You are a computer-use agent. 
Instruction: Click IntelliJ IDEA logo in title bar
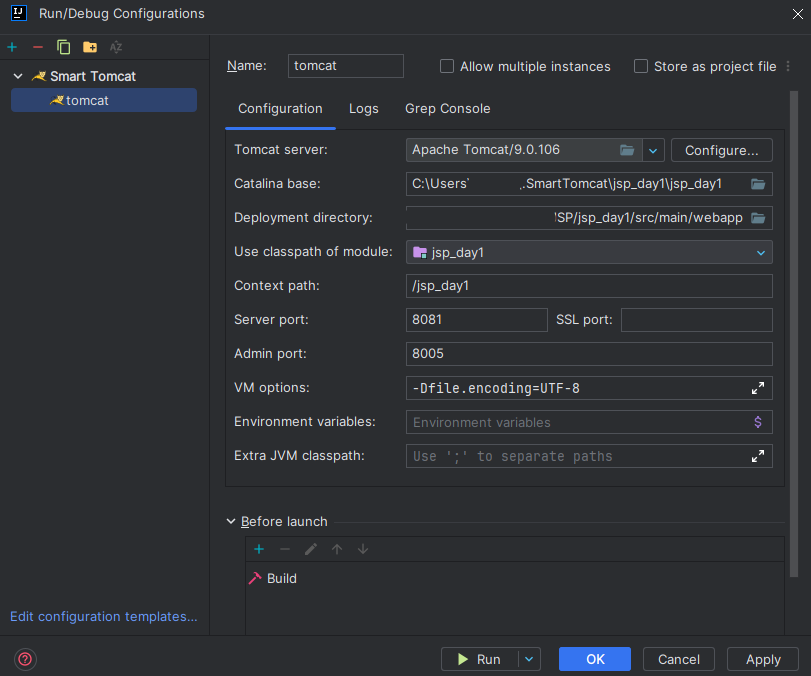click(19, 13)
